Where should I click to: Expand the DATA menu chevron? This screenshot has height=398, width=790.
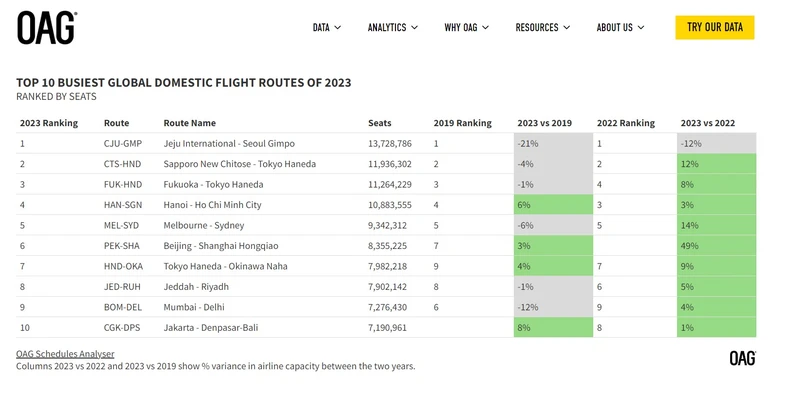tap(338, 28)
